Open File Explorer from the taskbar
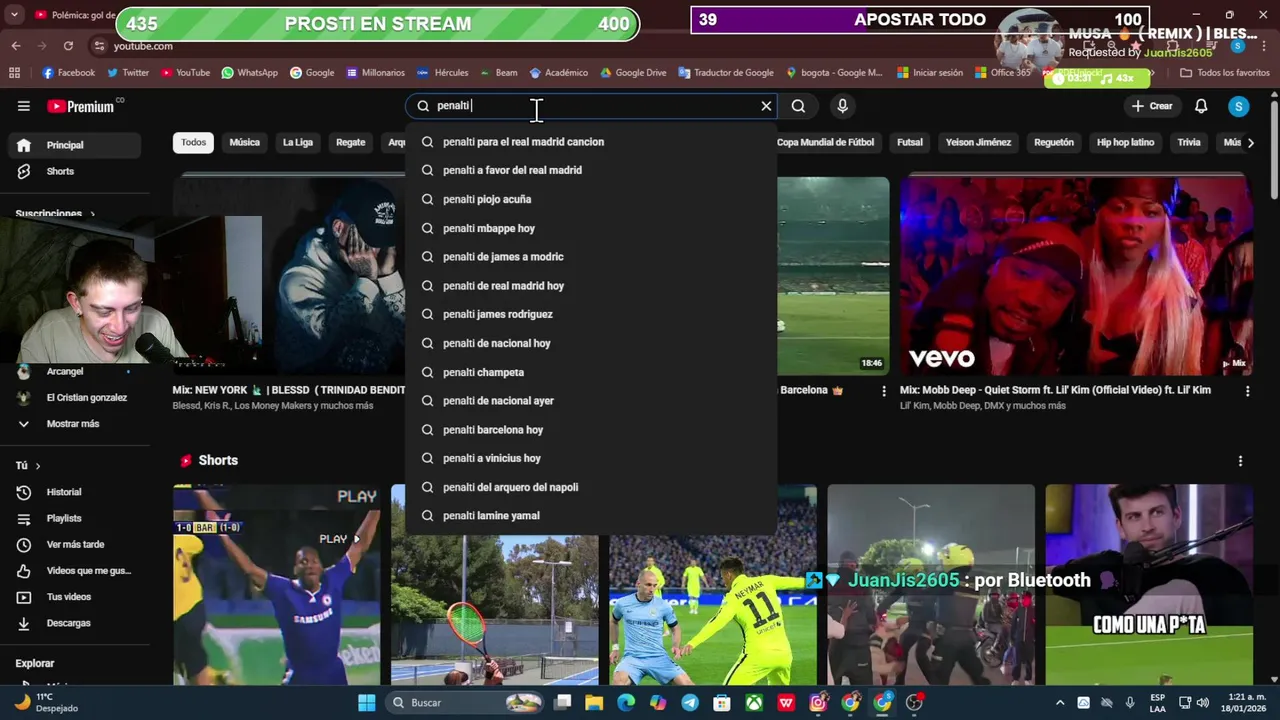Image resolution: width=1280 pixels, height=720 pixels. point(594,703)
